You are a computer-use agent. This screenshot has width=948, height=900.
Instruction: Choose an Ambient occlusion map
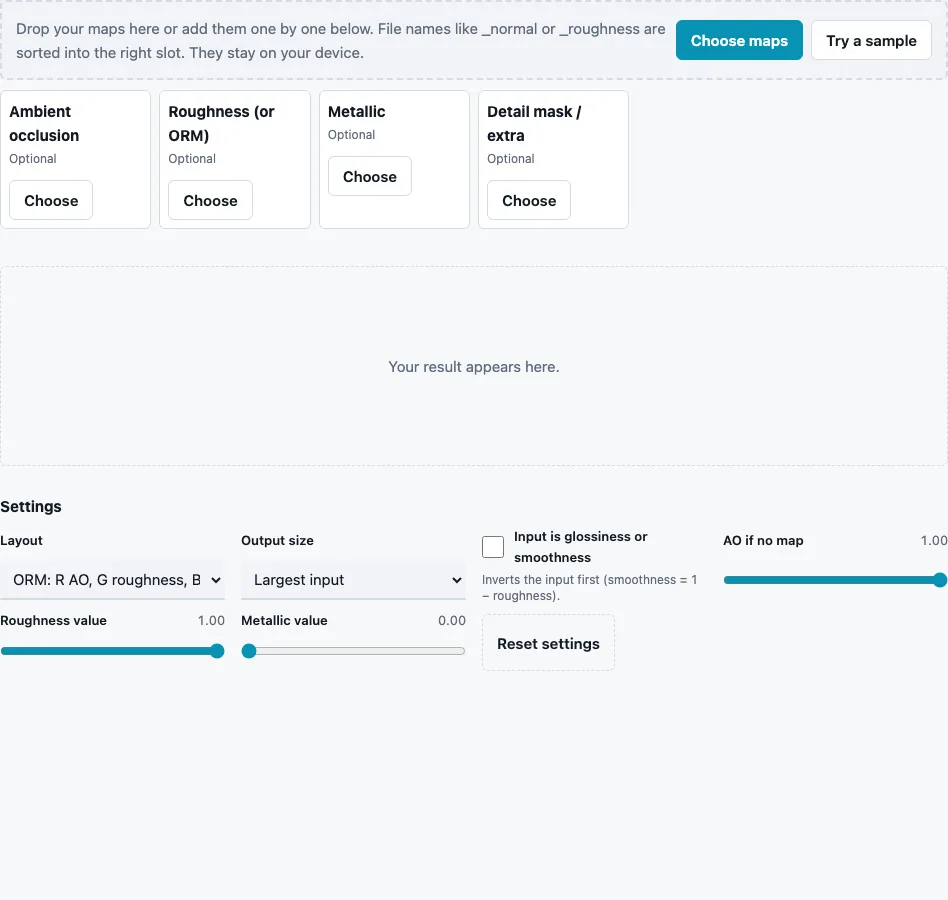(51, 200)
